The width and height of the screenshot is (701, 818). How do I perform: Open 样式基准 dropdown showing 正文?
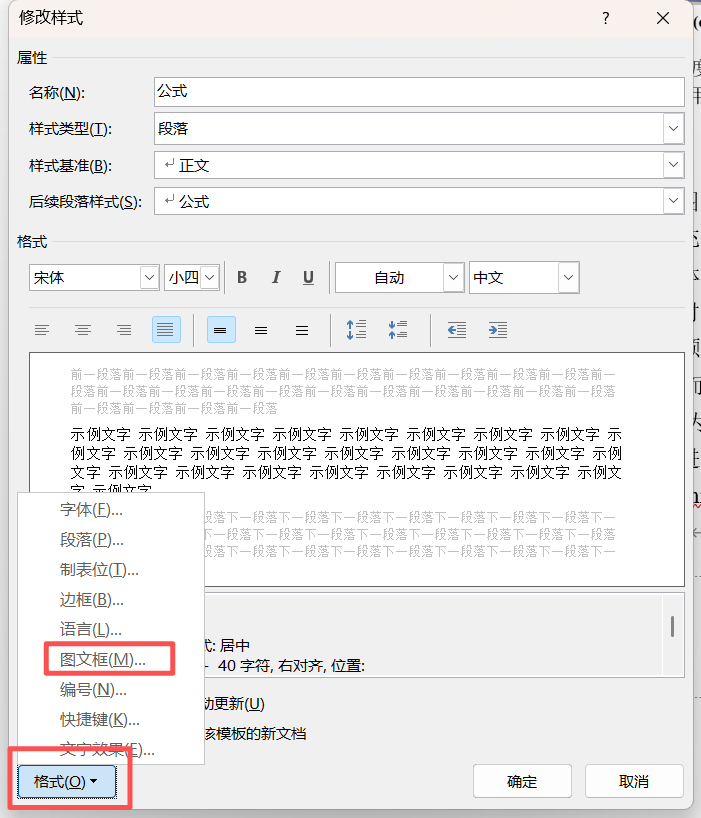pos(673,165)
